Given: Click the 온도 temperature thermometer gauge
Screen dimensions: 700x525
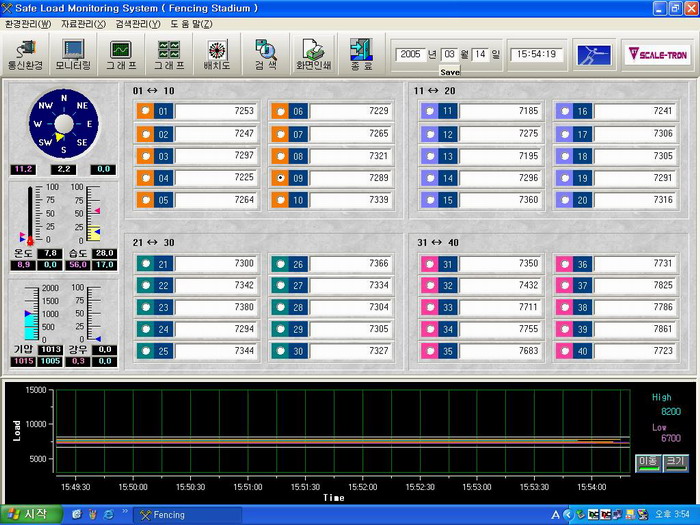Looking at the screenshot, I should pyautogui.click(x=30, y=214).
